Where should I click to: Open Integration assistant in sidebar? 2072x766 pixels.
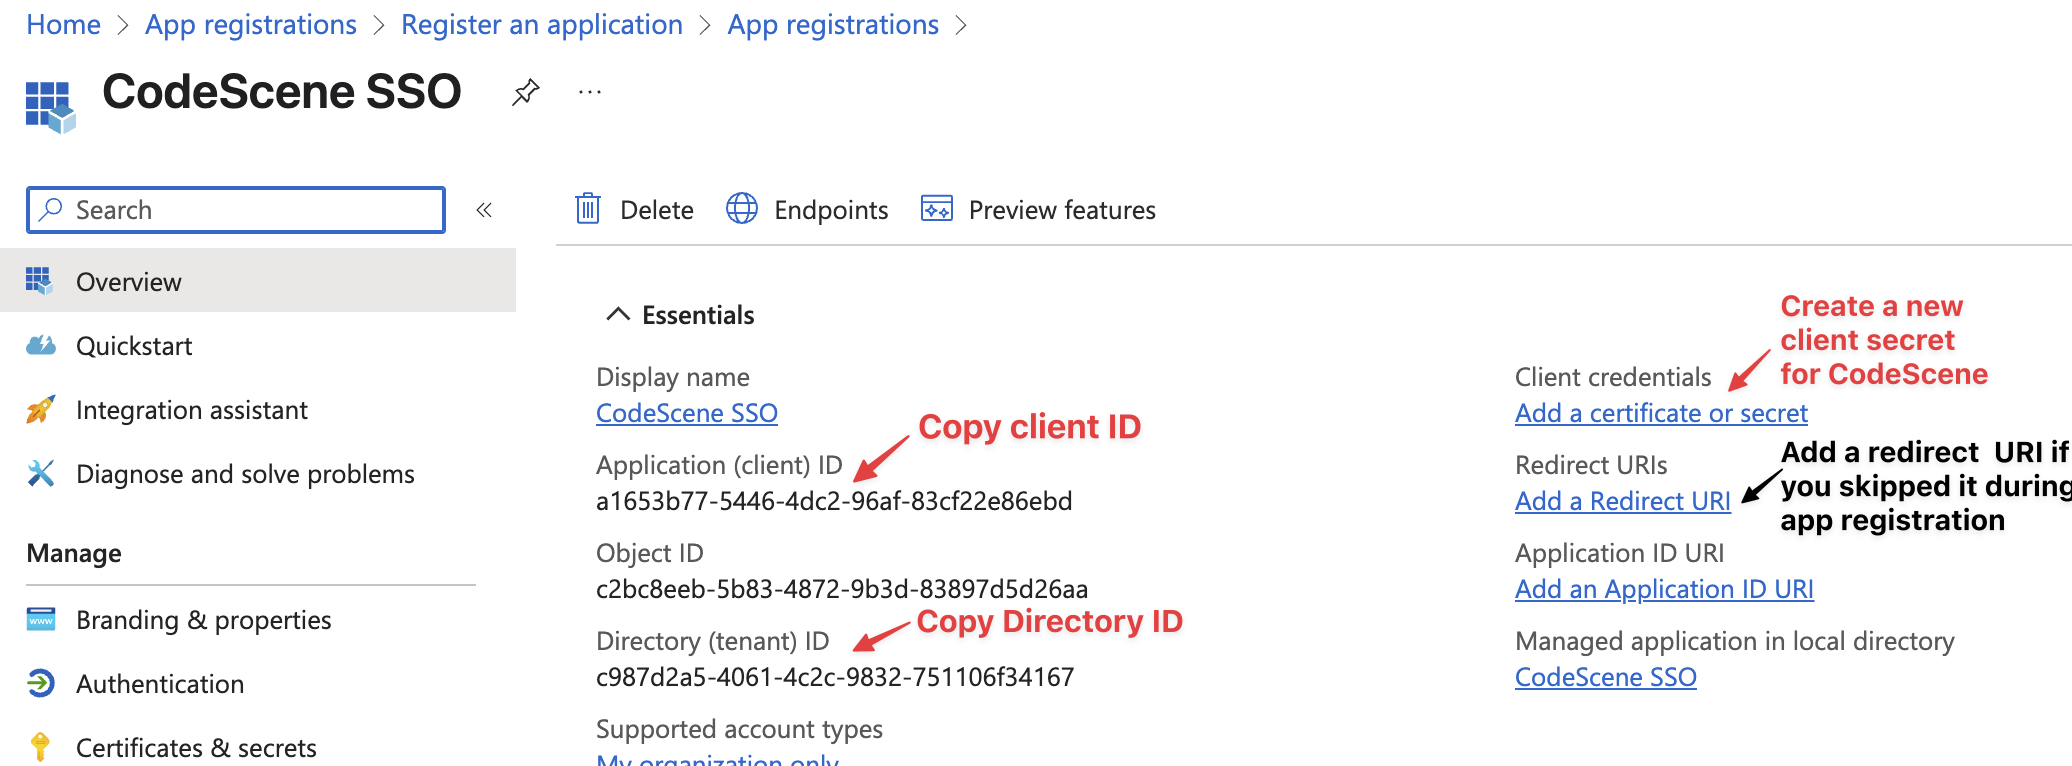[x=258, y=409]
